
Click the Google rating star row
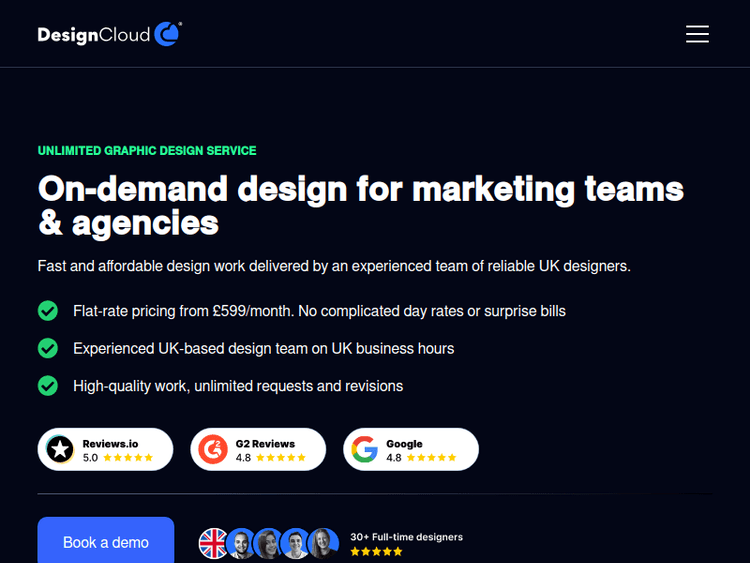click(431, 457)
